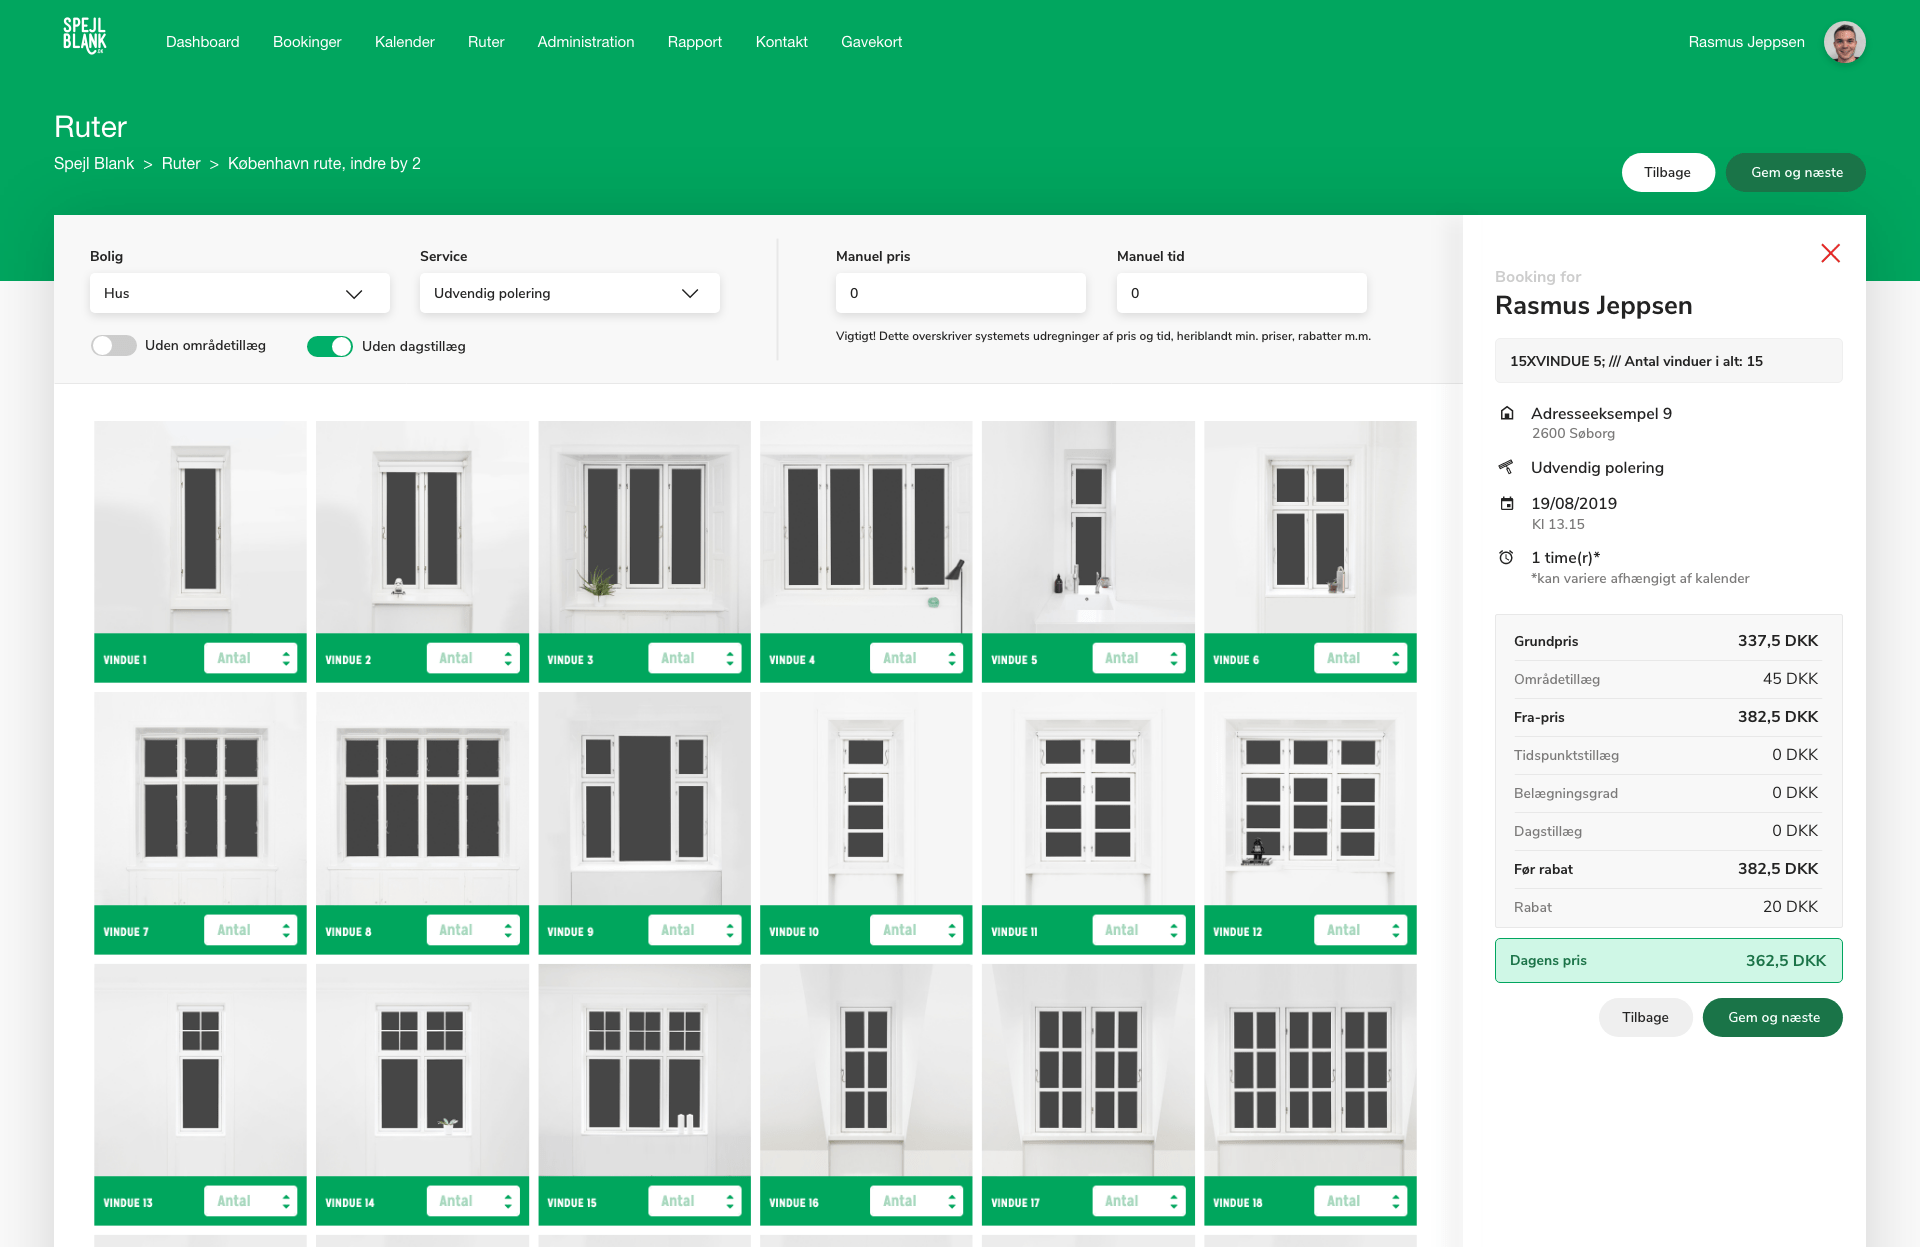Select the Vindue 18 window thumbnail

pos(1310,1070)
